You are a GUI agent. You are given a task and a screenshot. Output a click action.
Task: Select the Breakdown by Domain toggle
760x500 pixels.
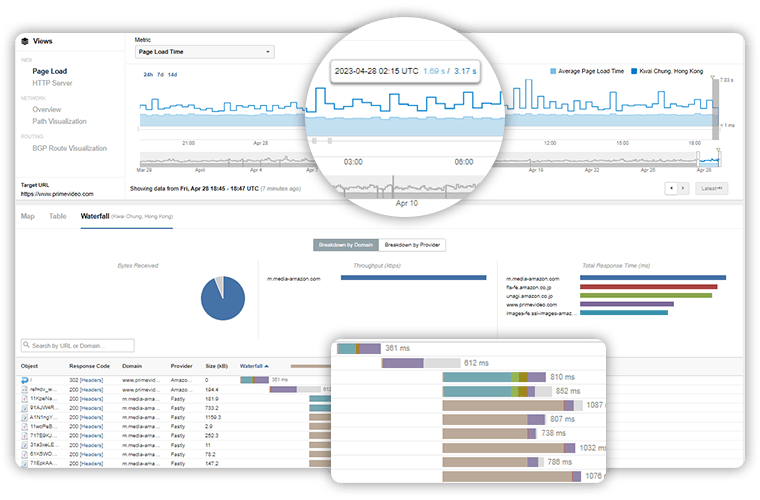[346, 244]
